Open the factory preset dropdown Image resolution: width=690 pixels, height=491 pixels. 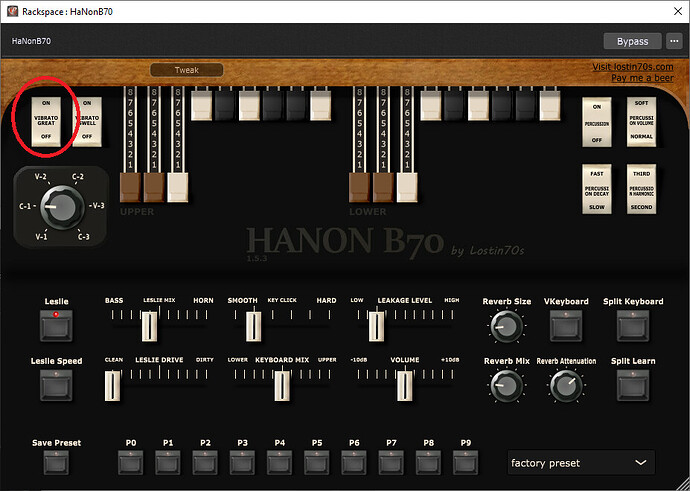point(581,462)
